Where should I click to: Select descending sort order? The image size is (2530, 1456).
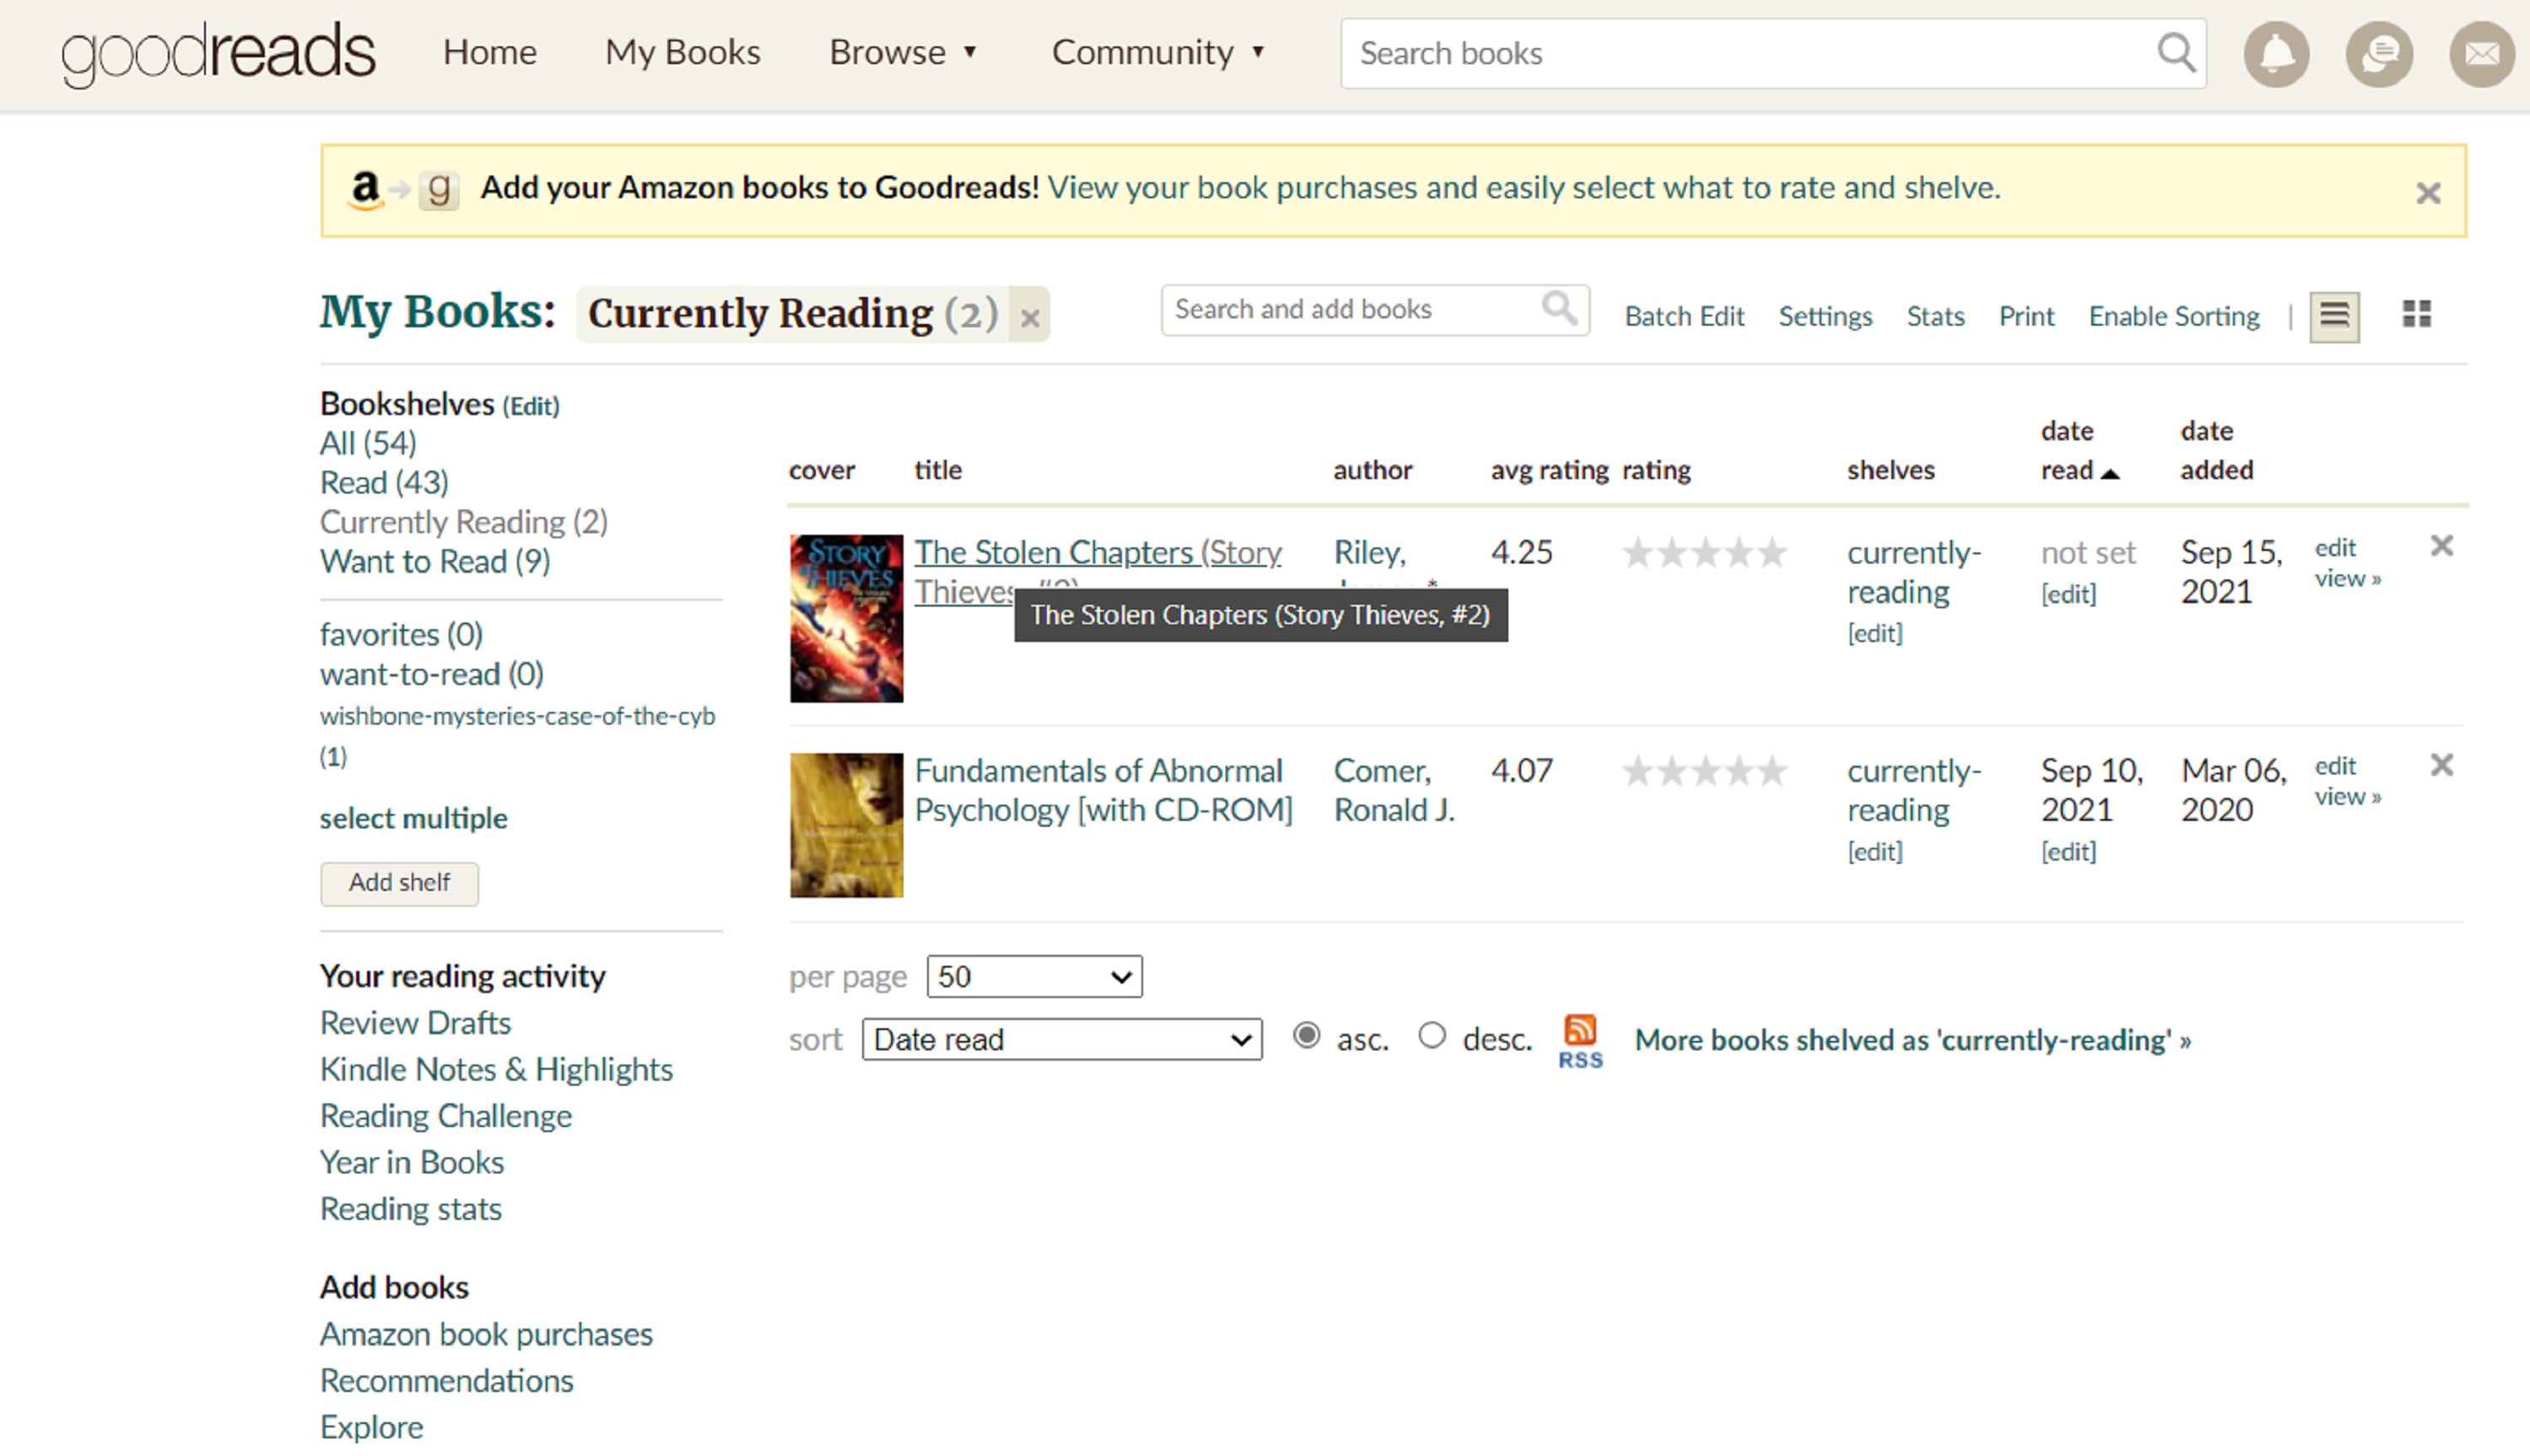[x=1432, y=1035]
